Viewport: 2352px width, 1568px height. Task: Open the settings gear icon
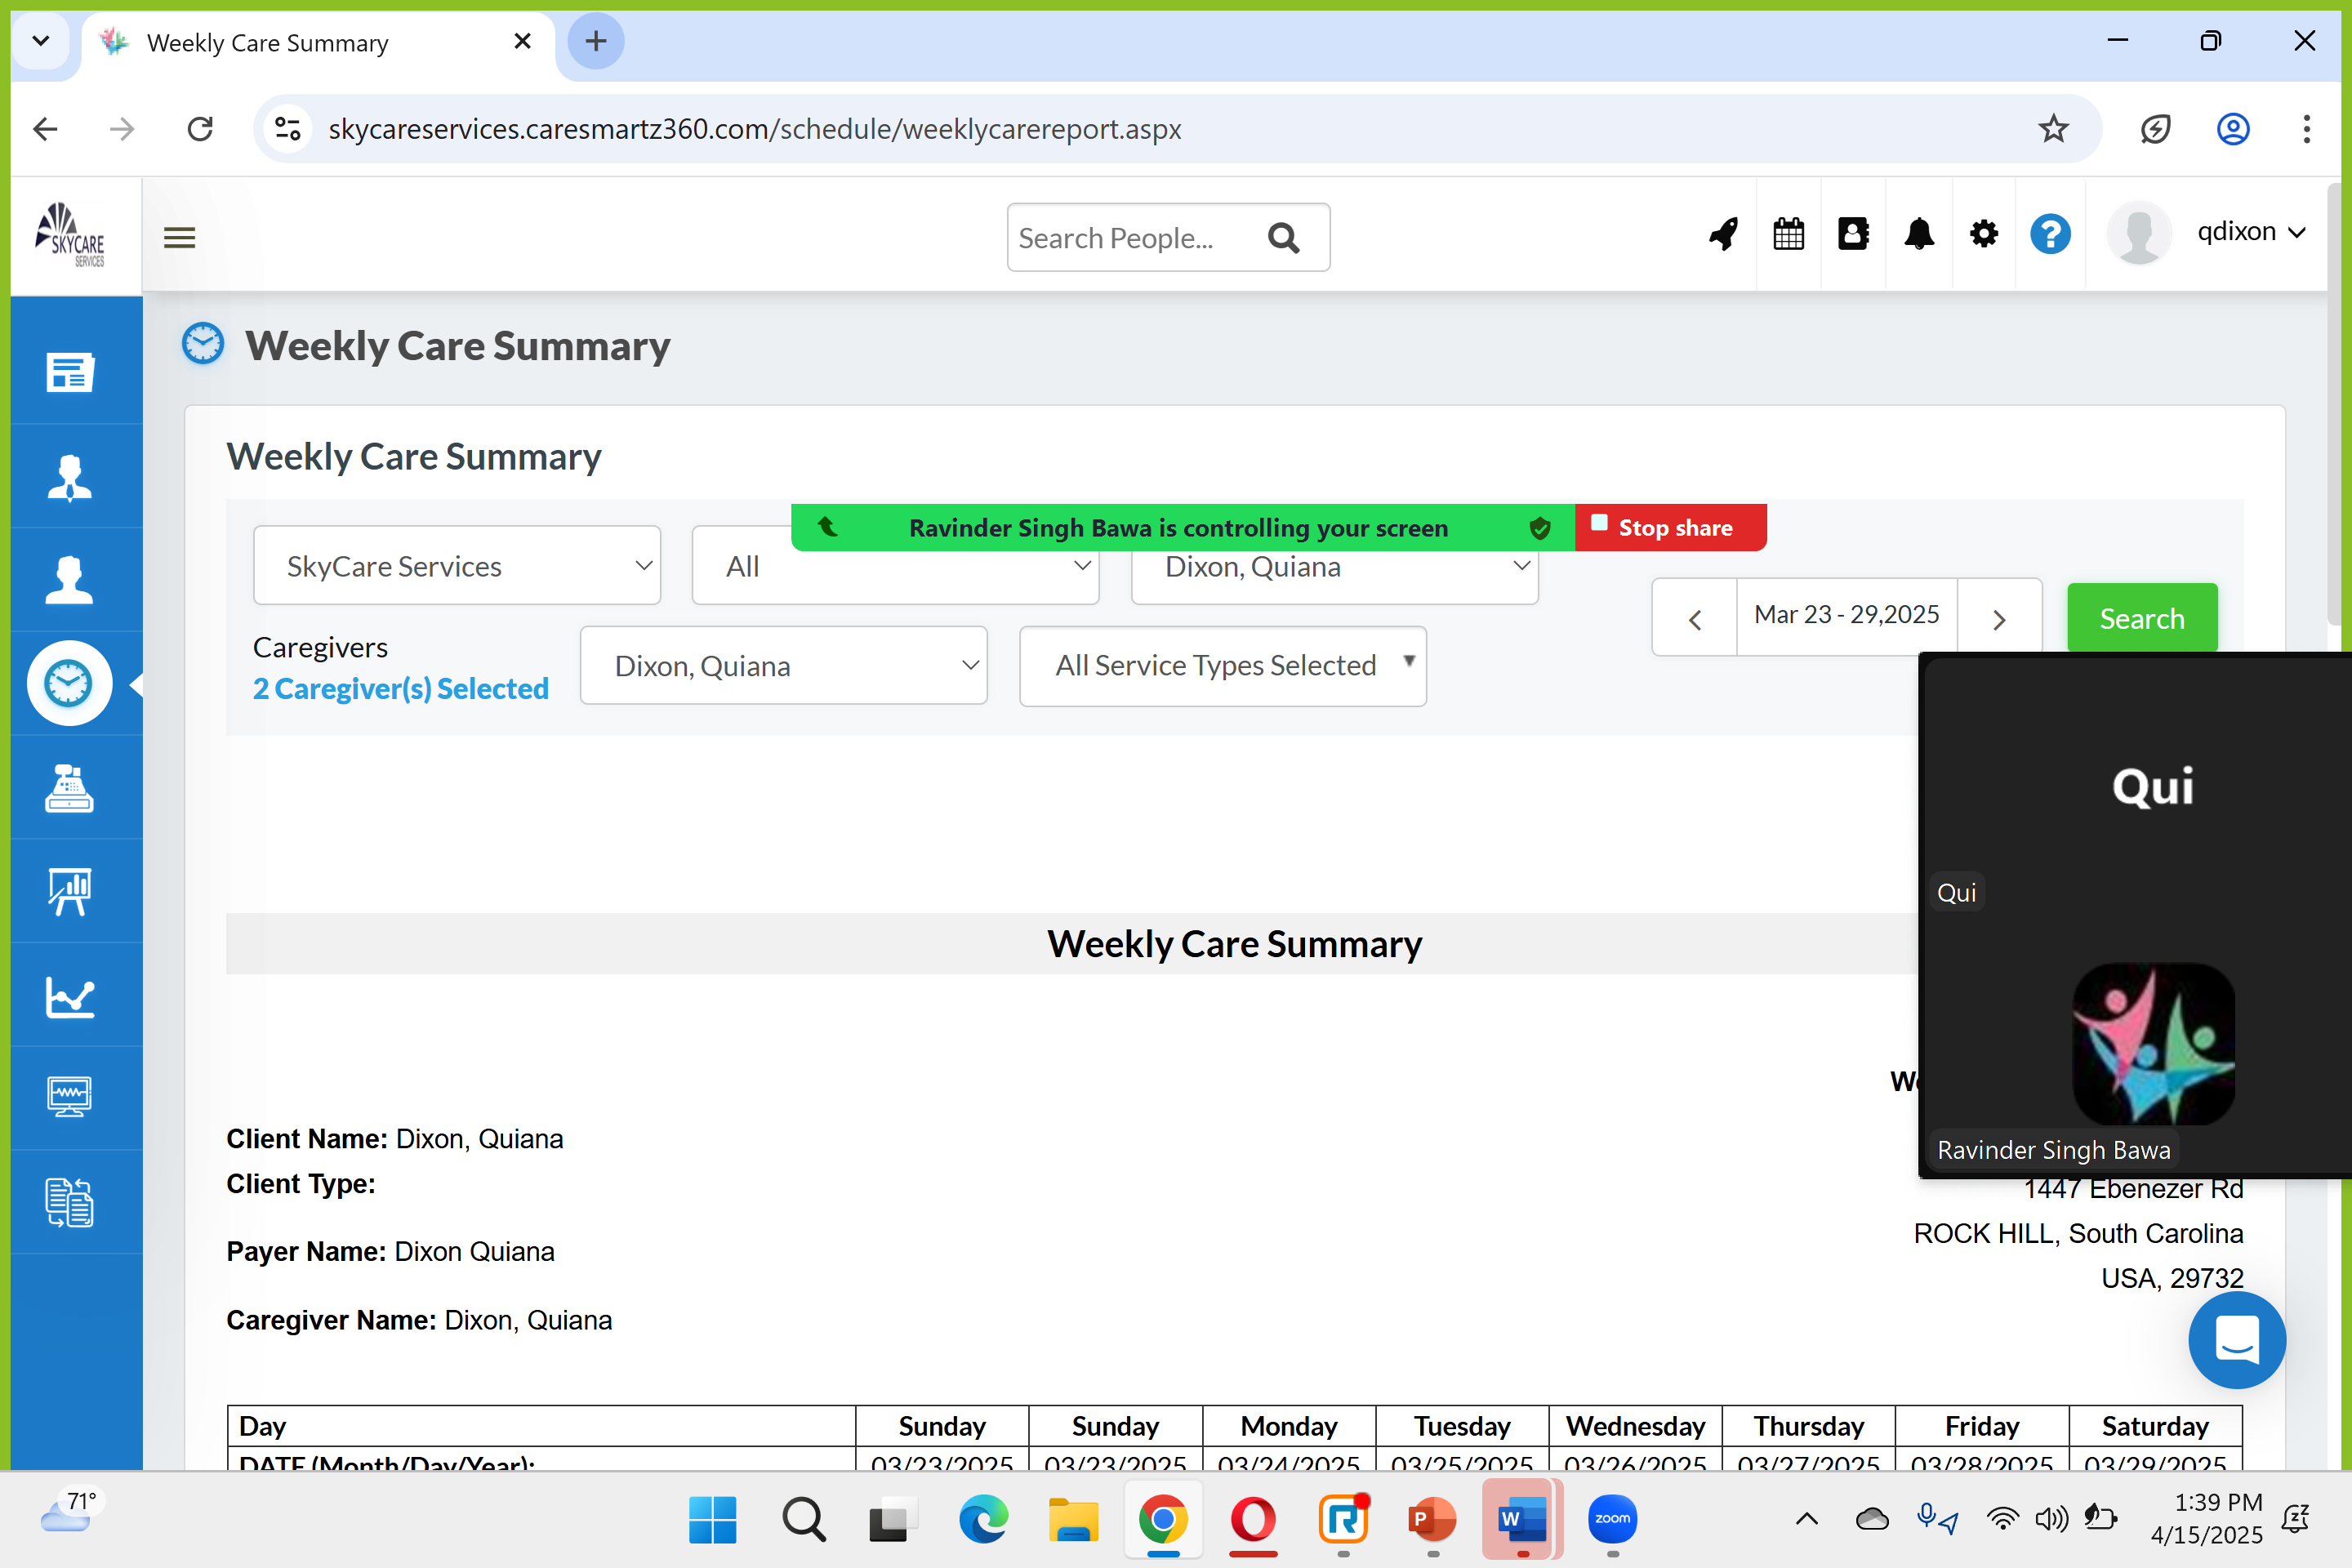pyautogui.click(x=1983, y=235)
